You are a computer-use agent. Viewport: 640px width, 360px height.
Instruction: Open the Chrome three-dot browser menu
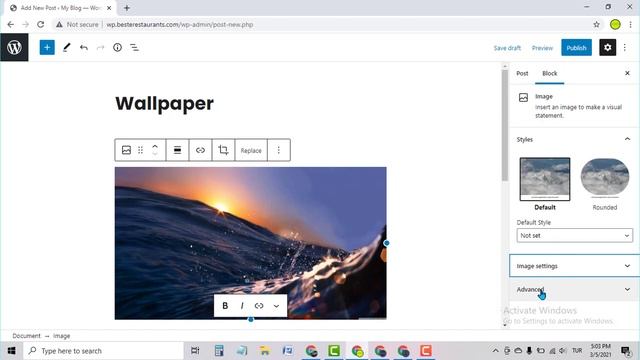click(630, 24)
